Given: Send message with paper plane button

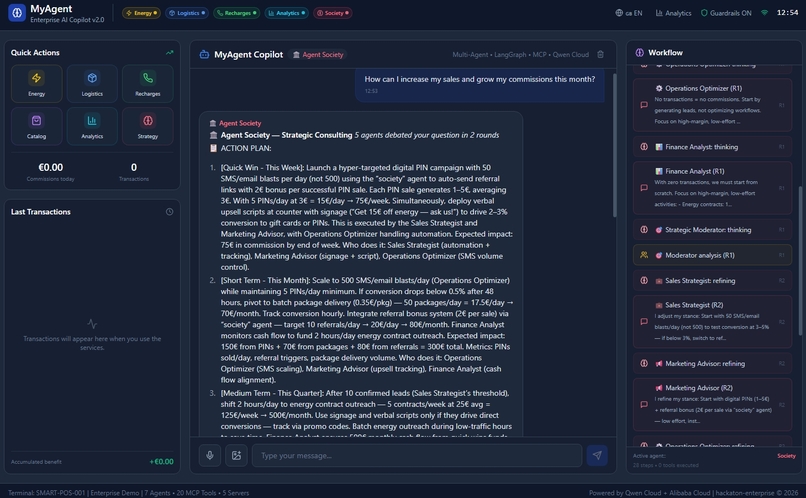Looking at the screenshot, I should point(597,455).
